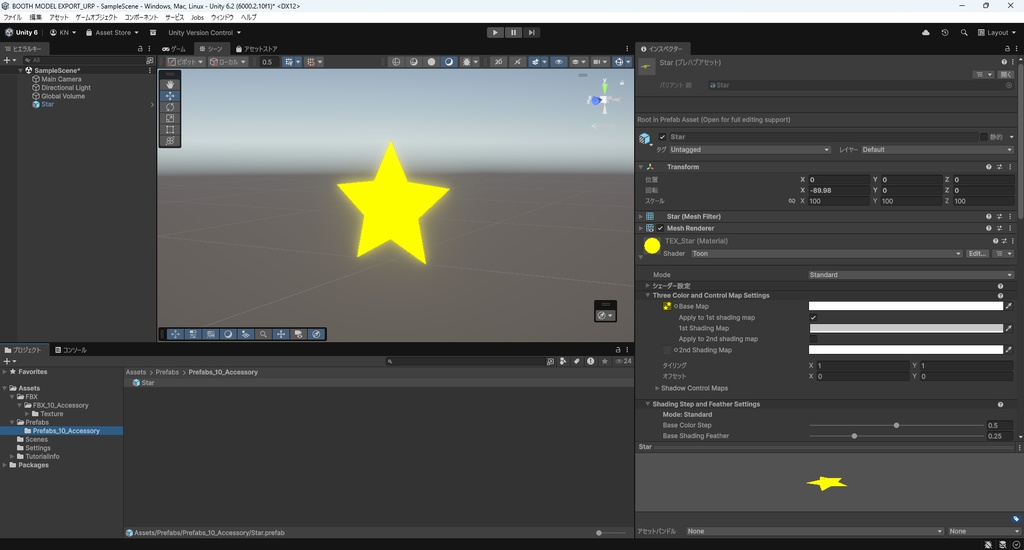Click the Edit... shader button

pyautogui.click(x=978, y=253)
